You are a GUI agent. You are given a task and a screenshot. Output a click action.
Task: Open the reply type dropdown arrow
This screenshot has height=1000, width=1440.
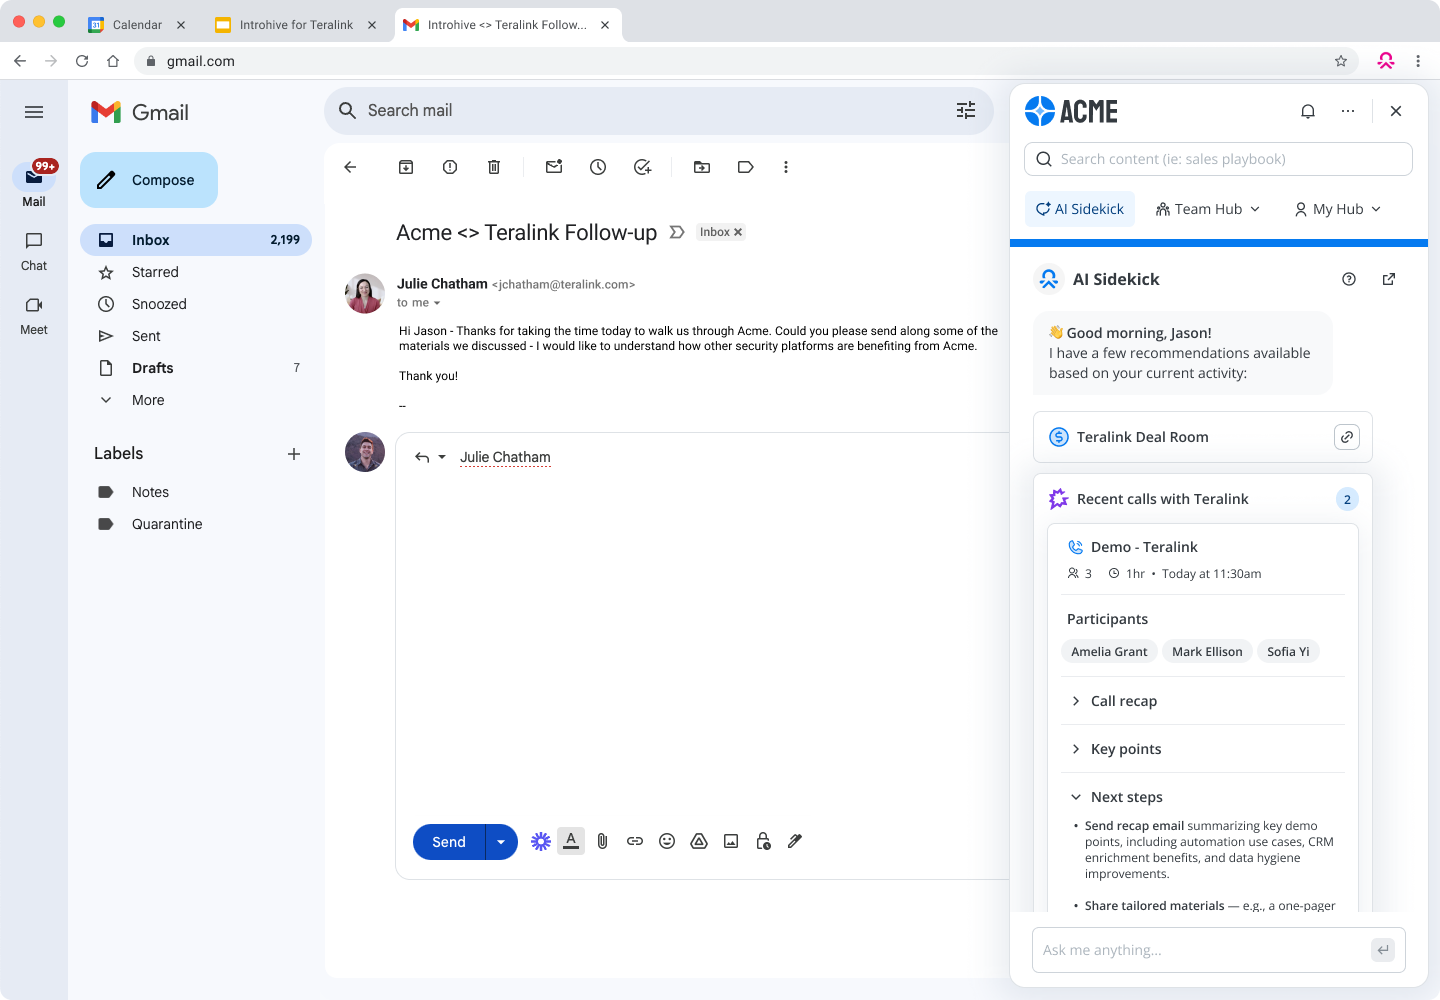(442, 457)
